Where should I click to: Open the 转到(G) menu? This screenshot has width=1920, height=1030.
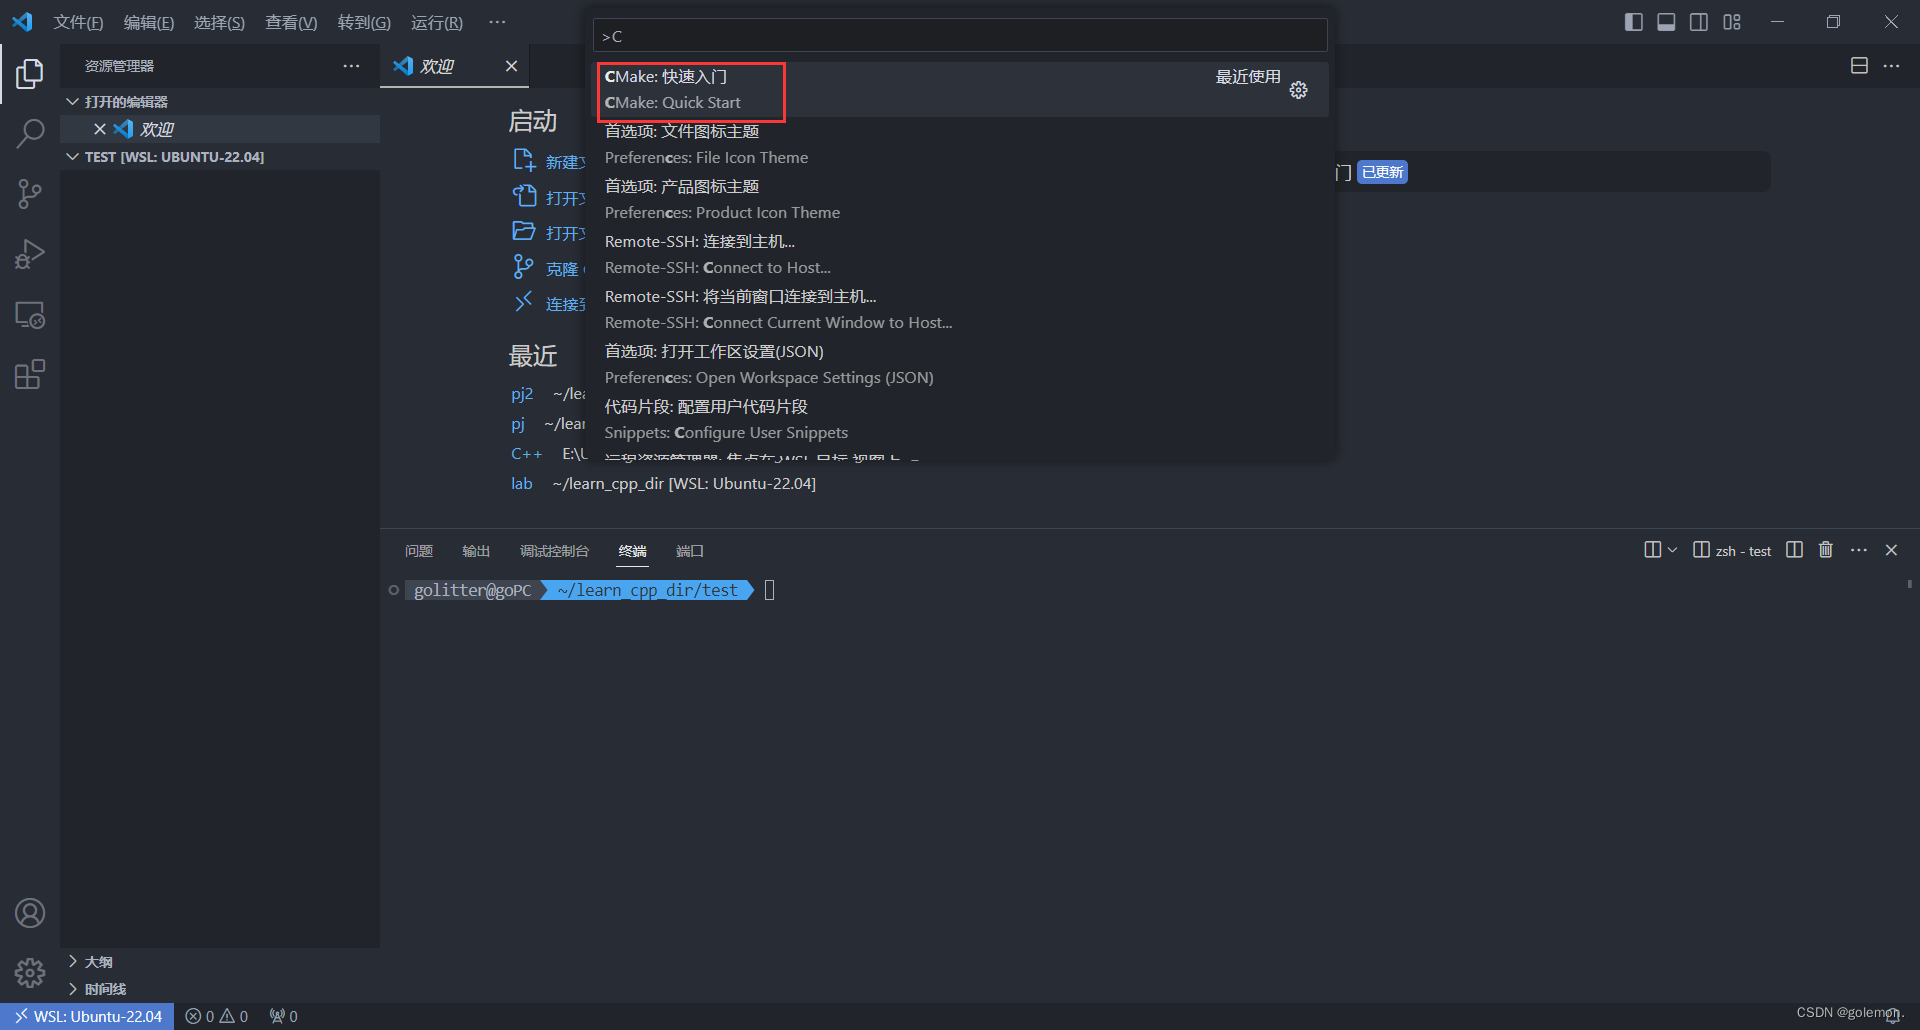(364, 22)
